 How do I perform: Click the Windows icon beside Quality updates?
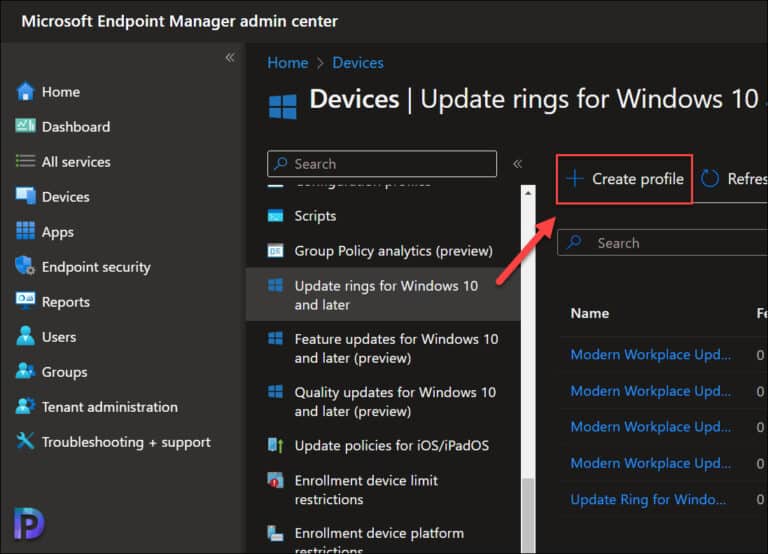pos(275,392)
